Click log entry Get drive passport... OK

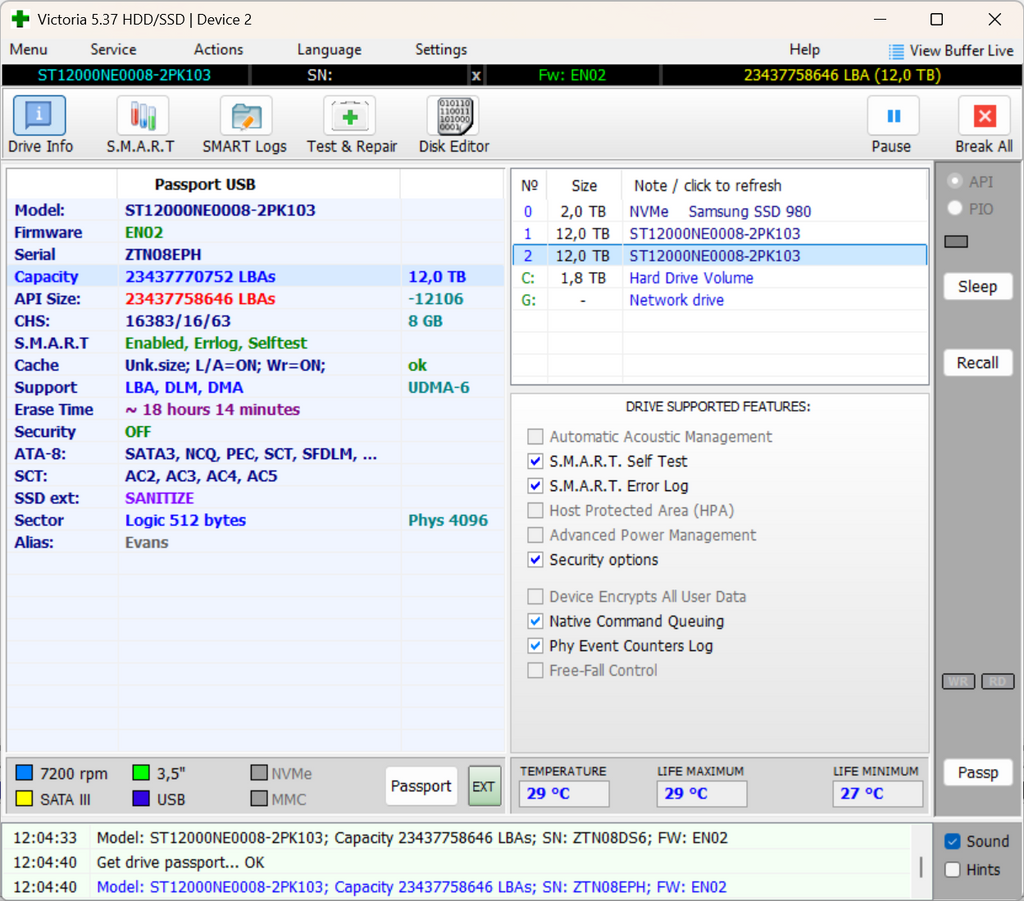pyautogui.click(x=180, y=862)
